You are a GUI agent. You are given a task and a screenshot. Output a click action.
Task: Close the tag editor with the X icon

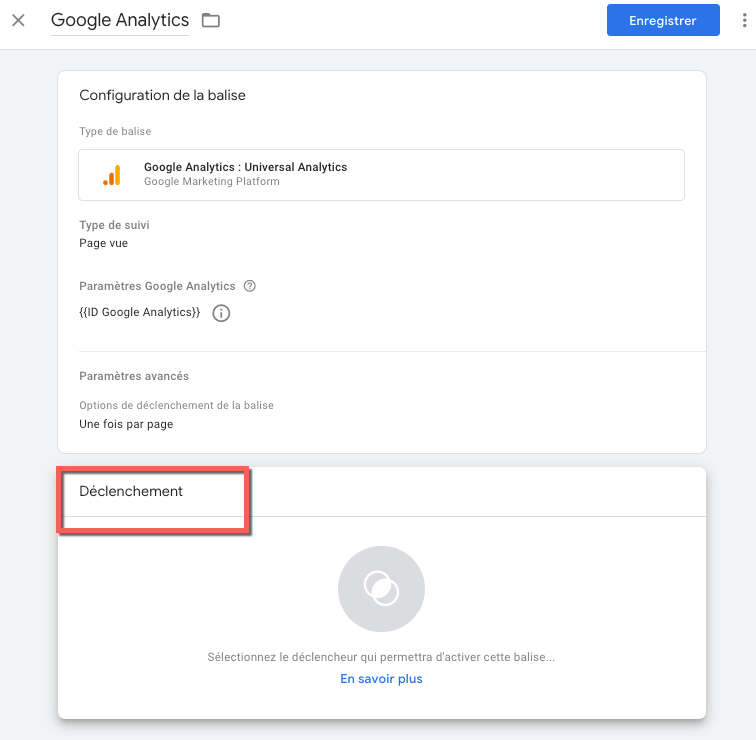coord(18,20)
